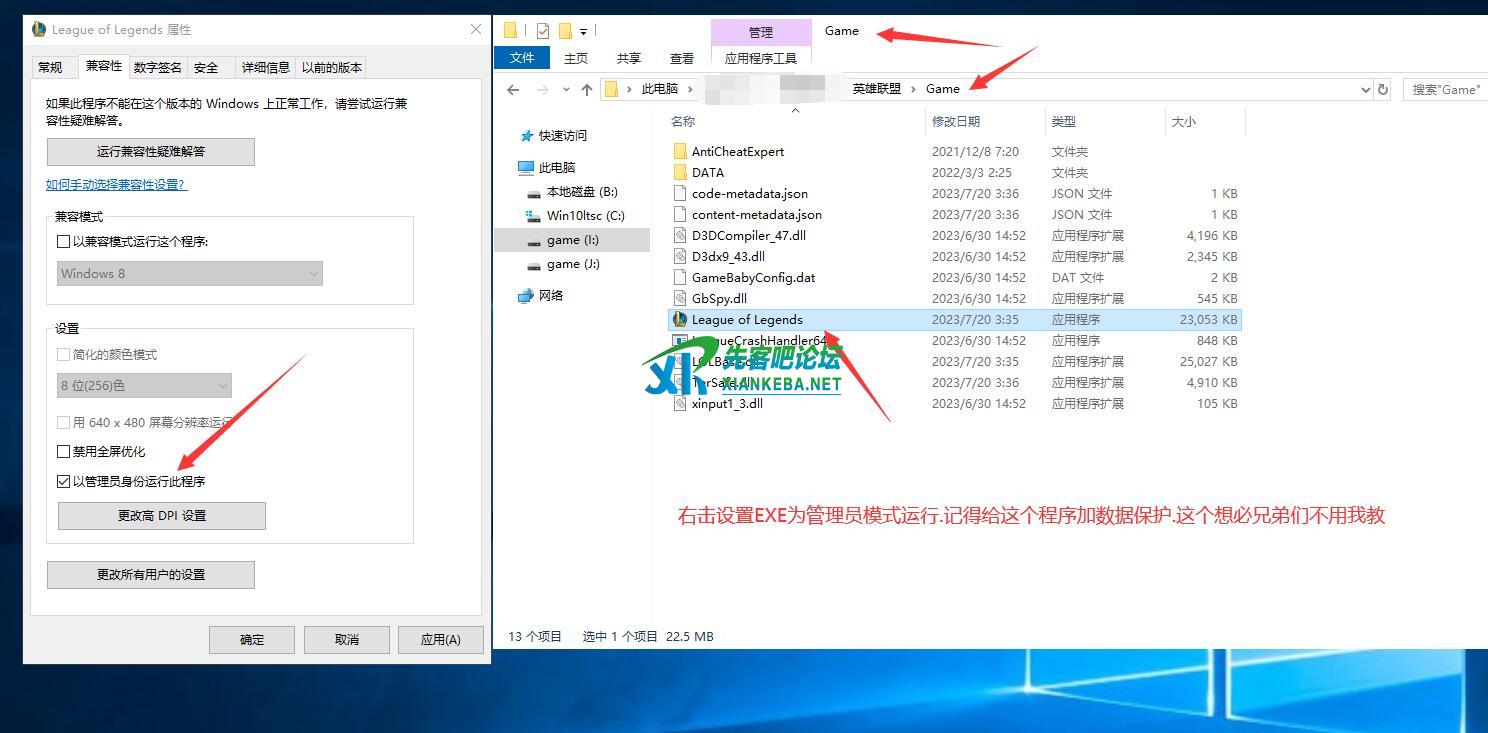Click the League of Legends application icon
Image resolution: width=1488 pixels, height=733 pixels.
tap(680, 320)
